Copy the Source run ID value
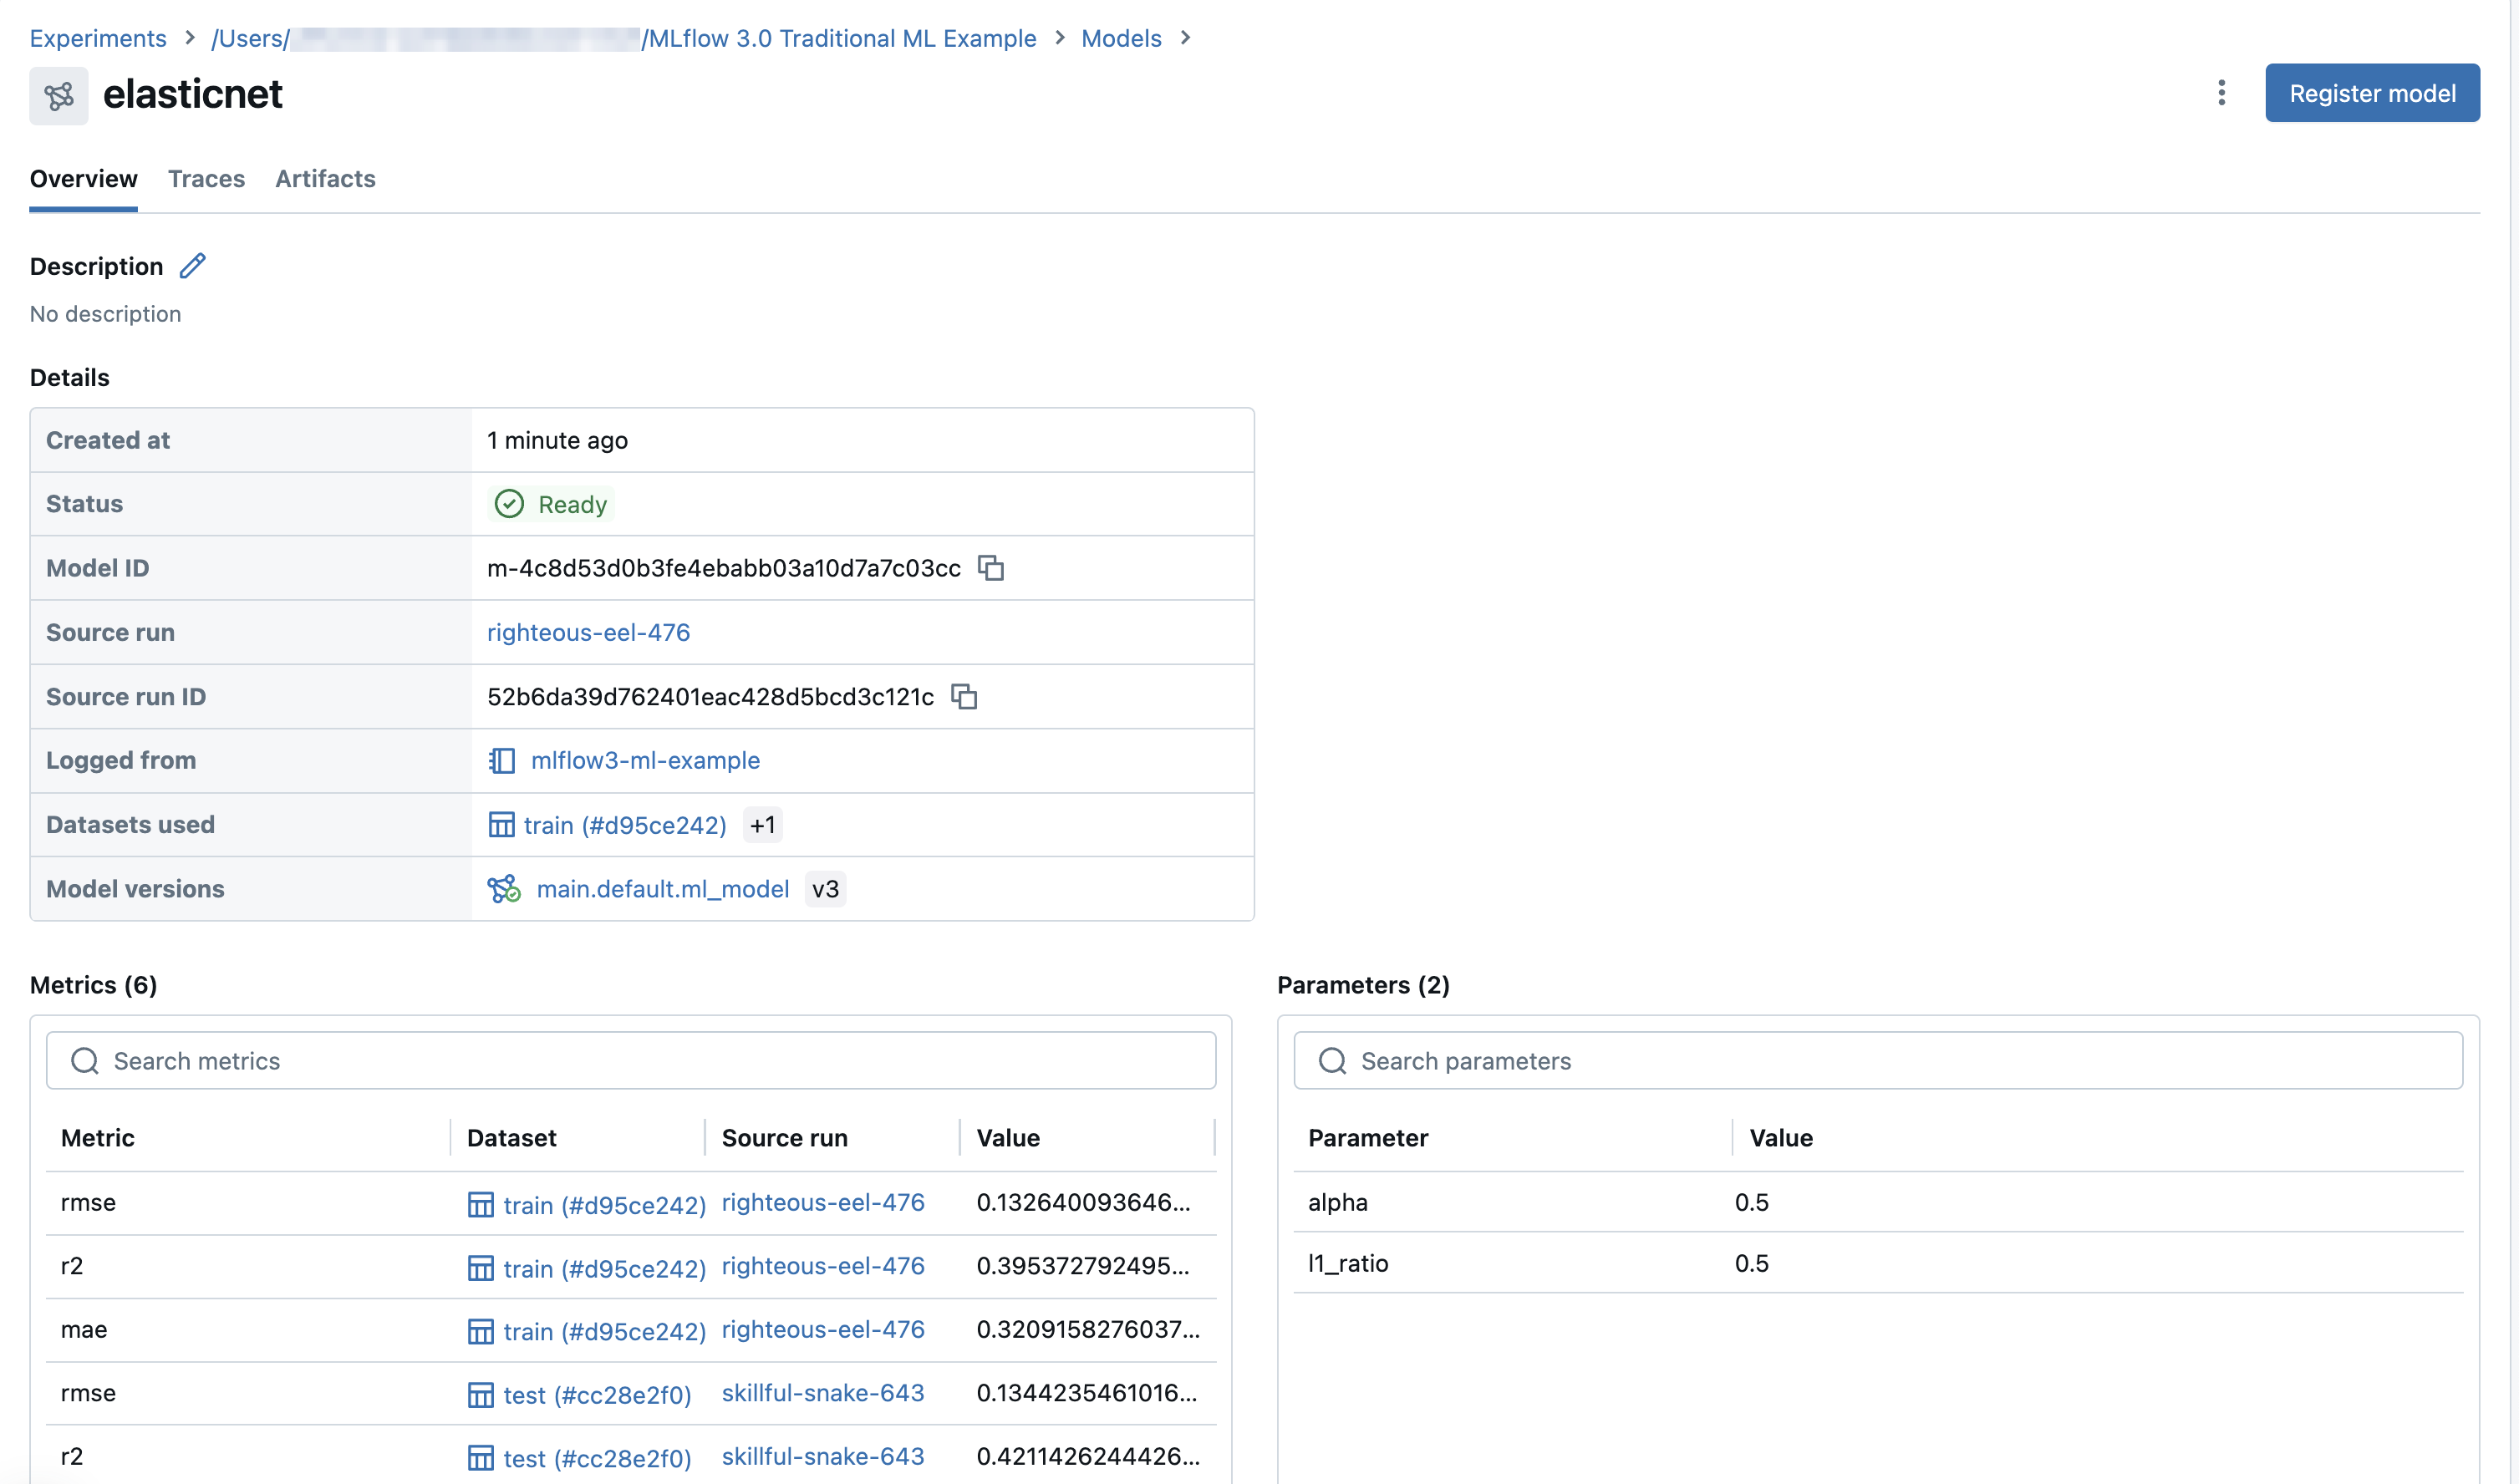This screenshot has height=1484, width=2519. click(x=964, y=696)
